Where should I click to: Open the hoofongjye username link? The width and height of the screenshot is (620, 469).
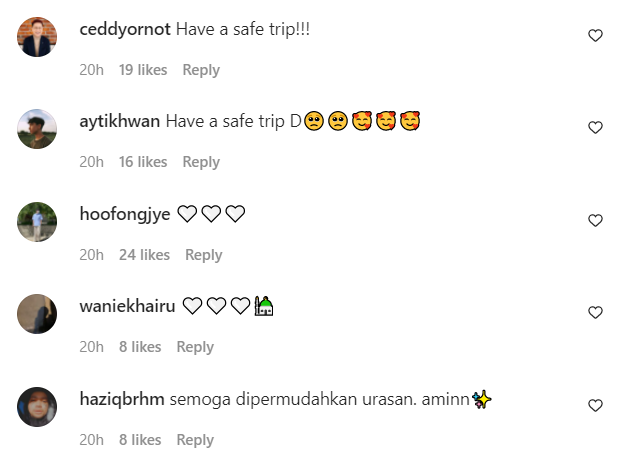[x=125, y=214]
